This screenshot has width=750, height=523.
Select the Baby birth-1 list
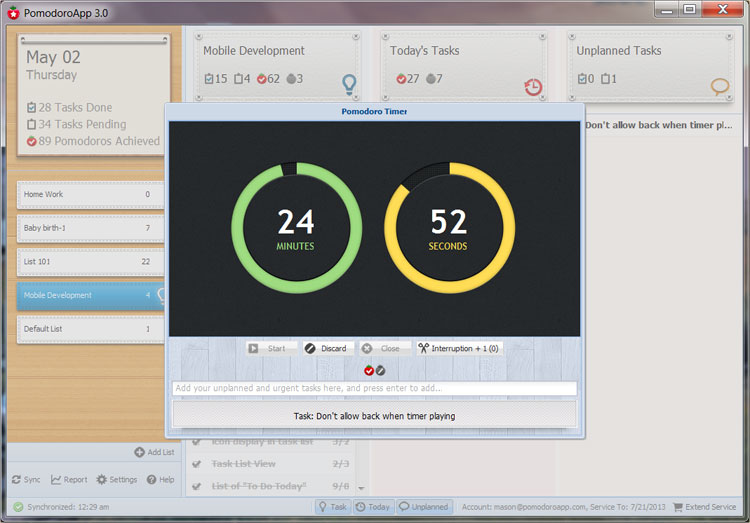[90, 228]
